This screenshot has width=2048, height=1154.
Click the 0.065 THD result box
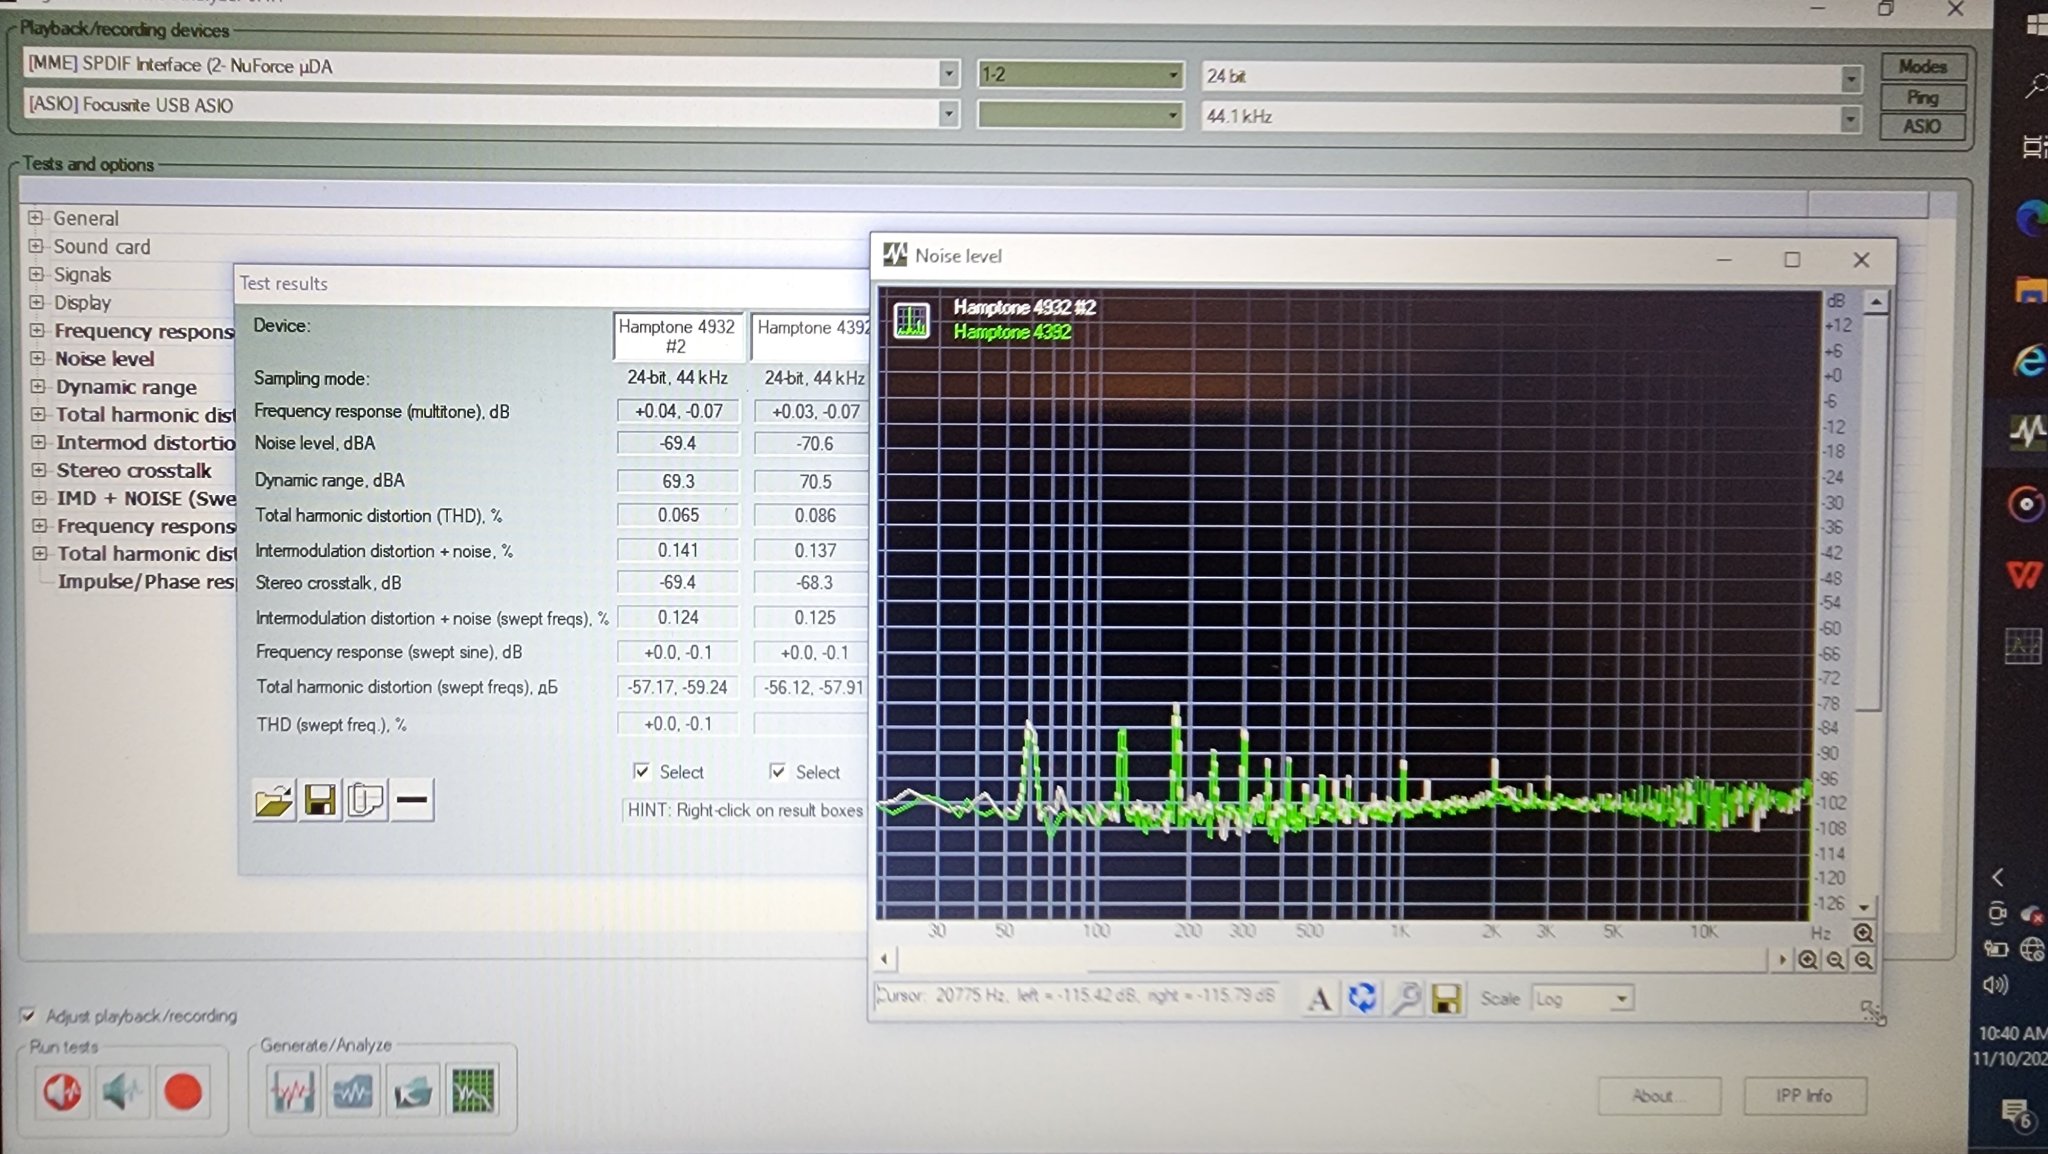678,515
